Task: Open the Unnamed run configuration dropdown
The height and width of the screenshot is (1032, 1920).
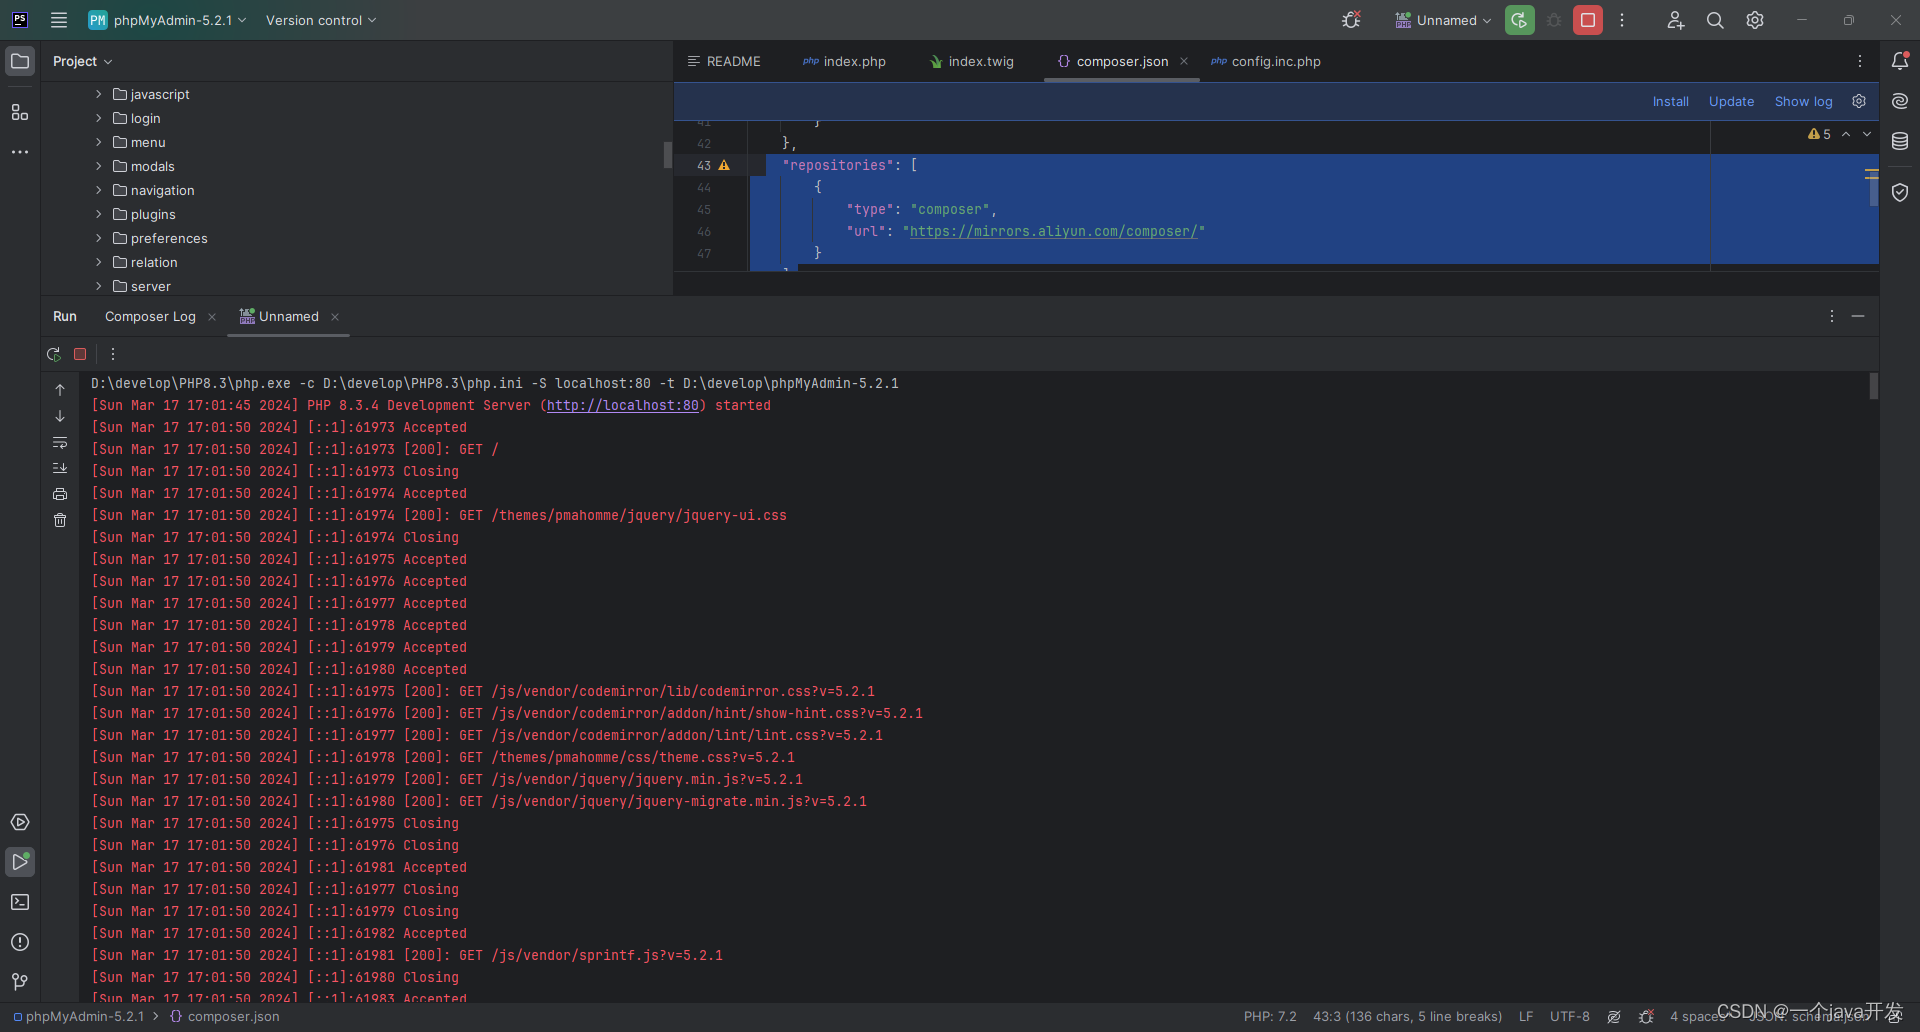Action: pyautogui.click(x=1443, y=20)
